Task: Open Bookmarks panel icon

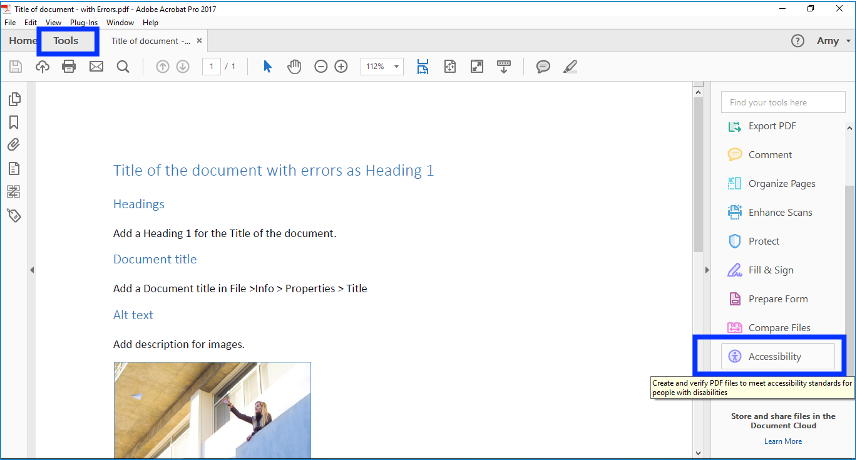Action: click(14, 122)
